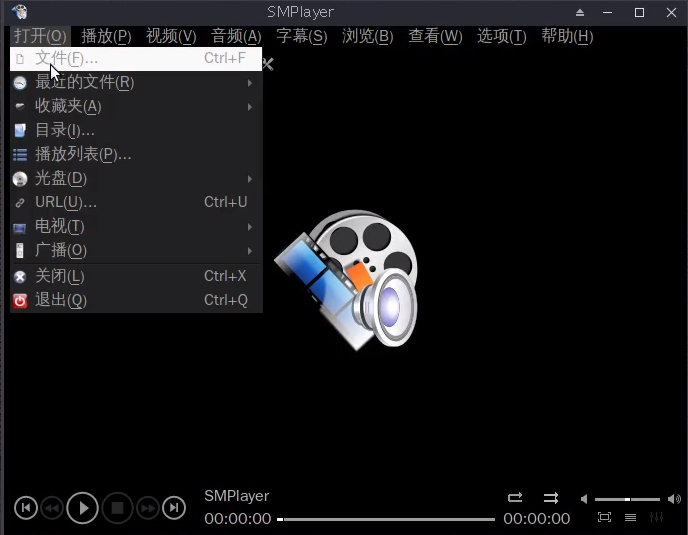
Task: Open the 文件(F)... menu entry
Action: tap(136, 59)
